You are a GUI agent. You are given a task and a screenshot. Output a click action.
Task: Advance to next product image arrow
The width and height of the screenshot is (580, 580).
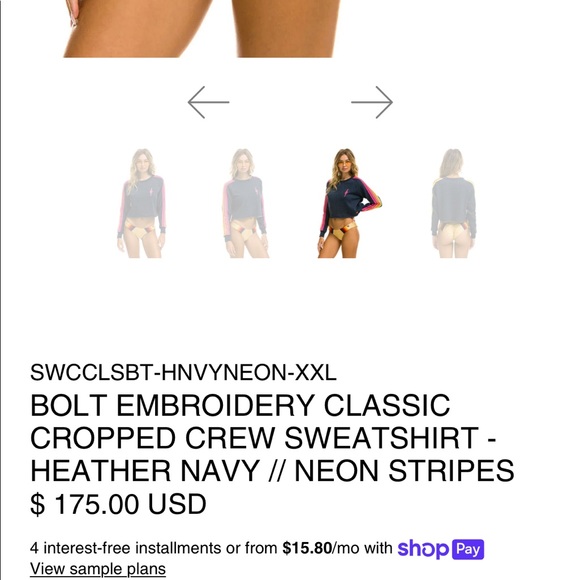pos(372,102)
